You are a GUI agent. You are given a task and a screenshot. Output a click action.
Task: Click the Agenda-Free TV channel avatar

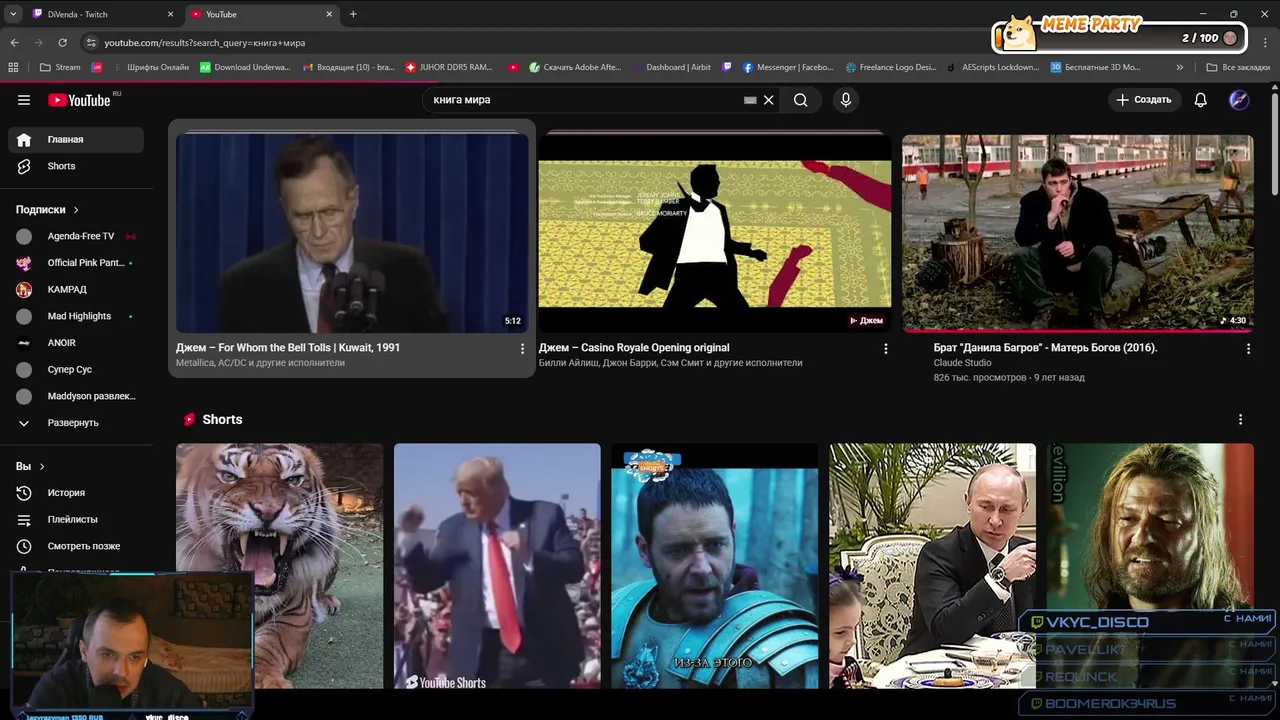click(24, 236)
